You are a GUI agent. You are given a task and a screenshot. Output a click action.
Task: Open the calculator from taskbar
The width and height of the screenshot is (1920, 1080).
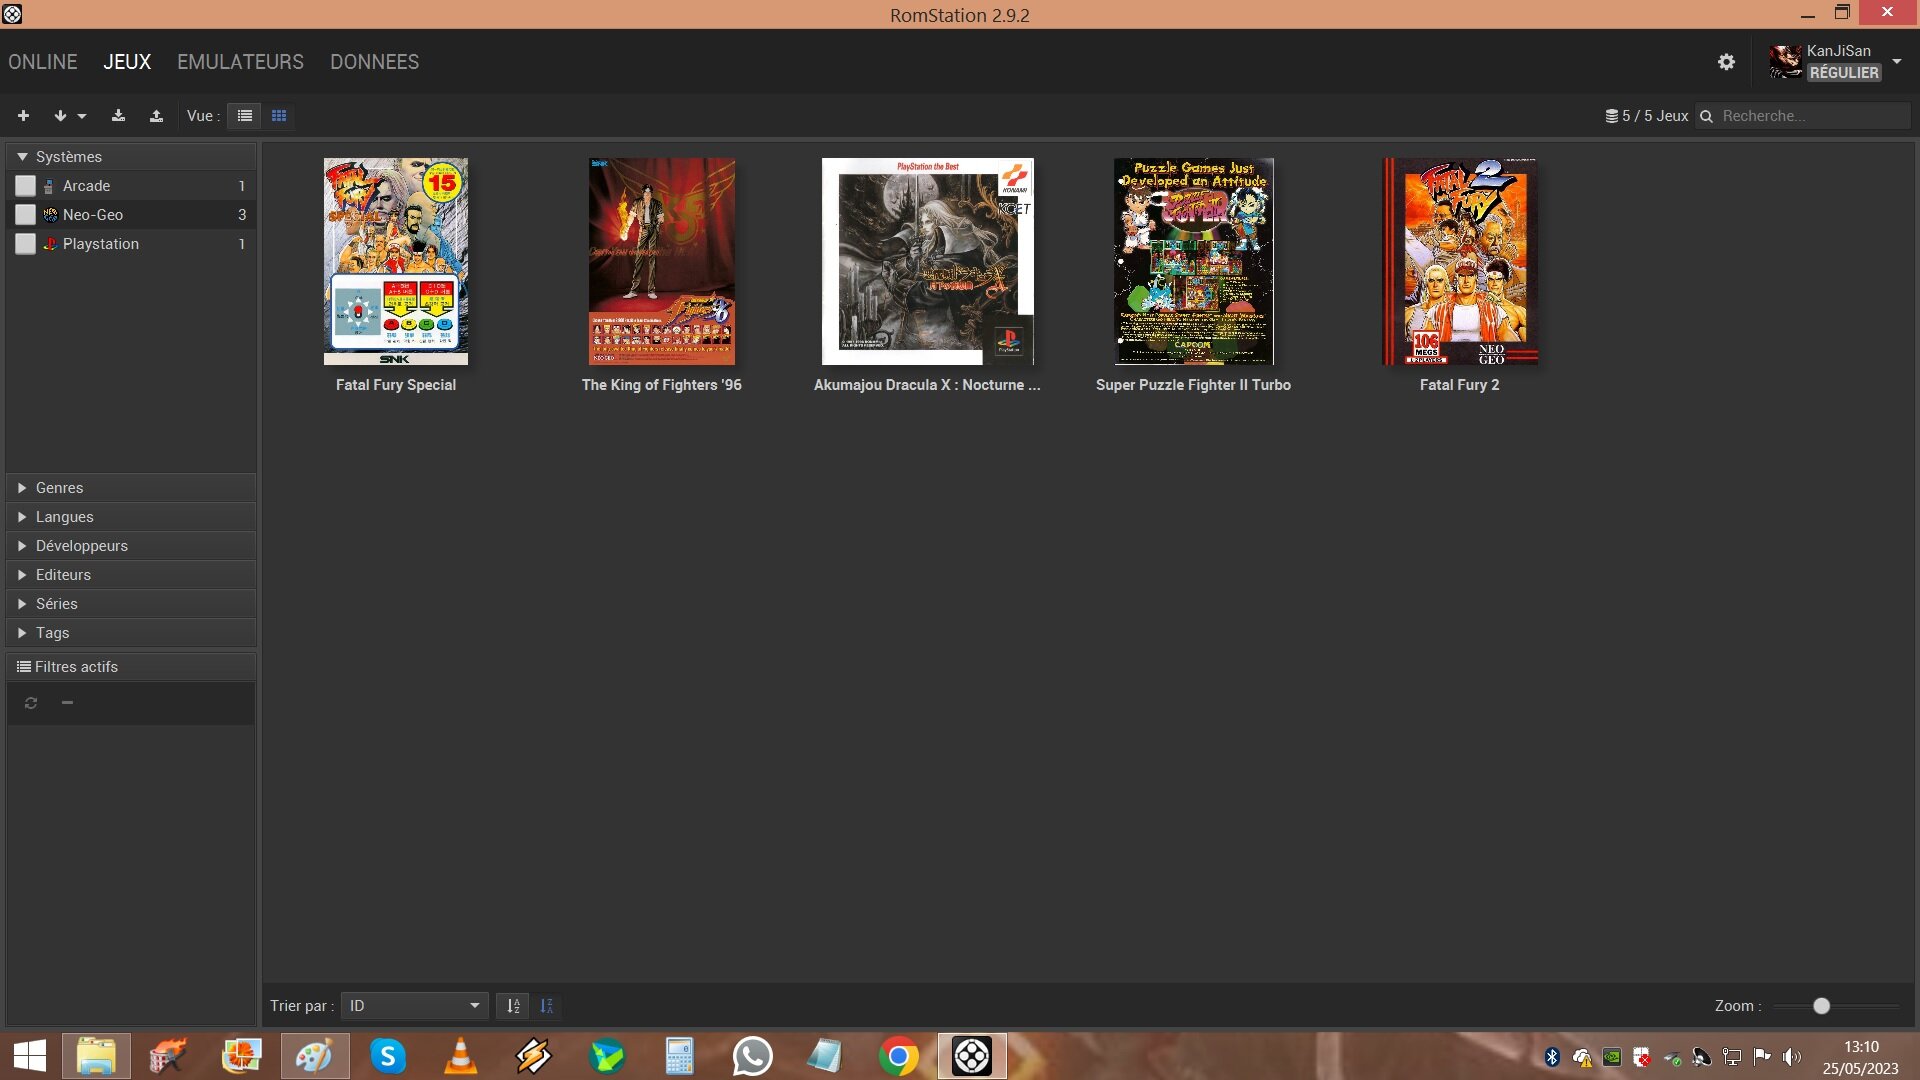tap(679, 1056)
